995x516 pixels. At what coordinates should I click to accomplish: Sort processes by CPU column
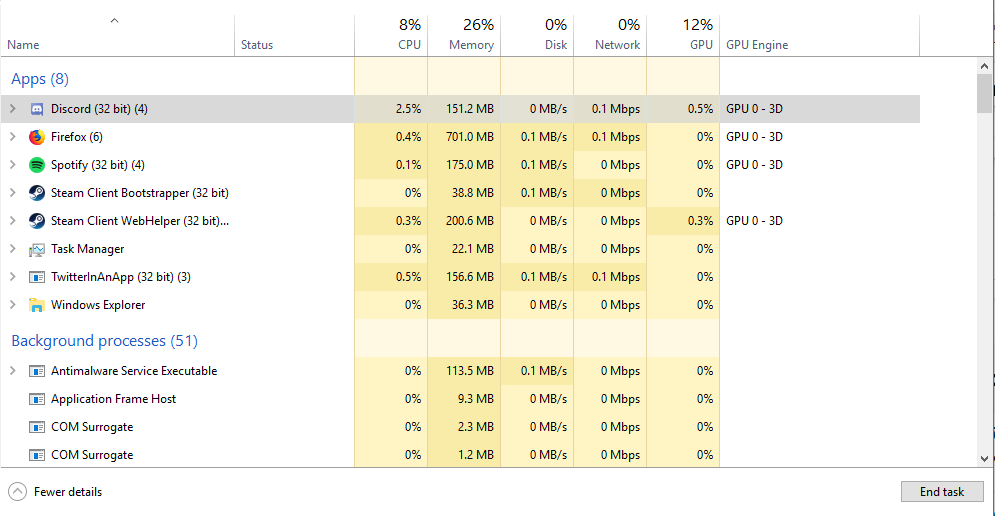[x=409, y=45]
